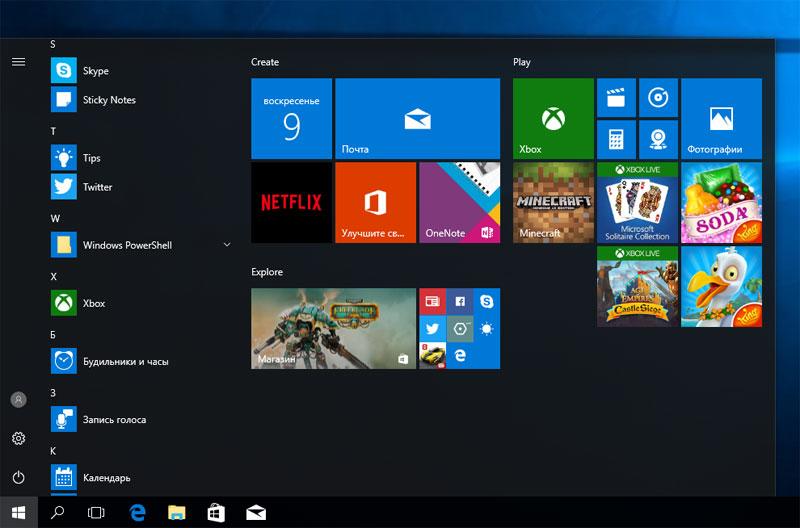Launch the Minecraft tile
Viewport: 800px width, 528px height.
pyautogui.click(x=553, y=203)
